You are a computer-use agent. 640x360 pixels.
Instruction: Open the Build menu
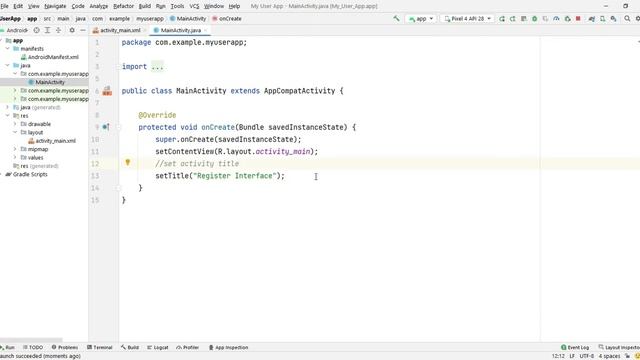(x=145, y=6)
